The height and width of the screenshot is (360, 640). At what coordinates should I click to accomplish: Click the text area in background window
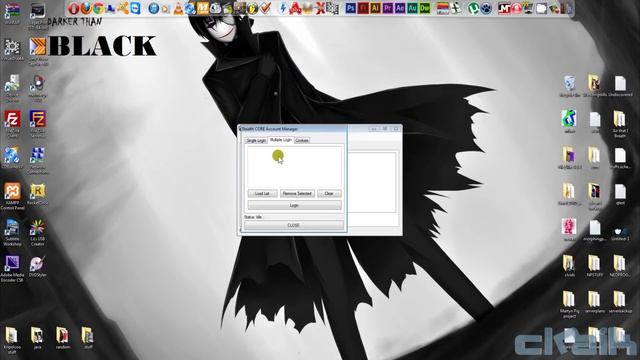click(x=372, y=182)
